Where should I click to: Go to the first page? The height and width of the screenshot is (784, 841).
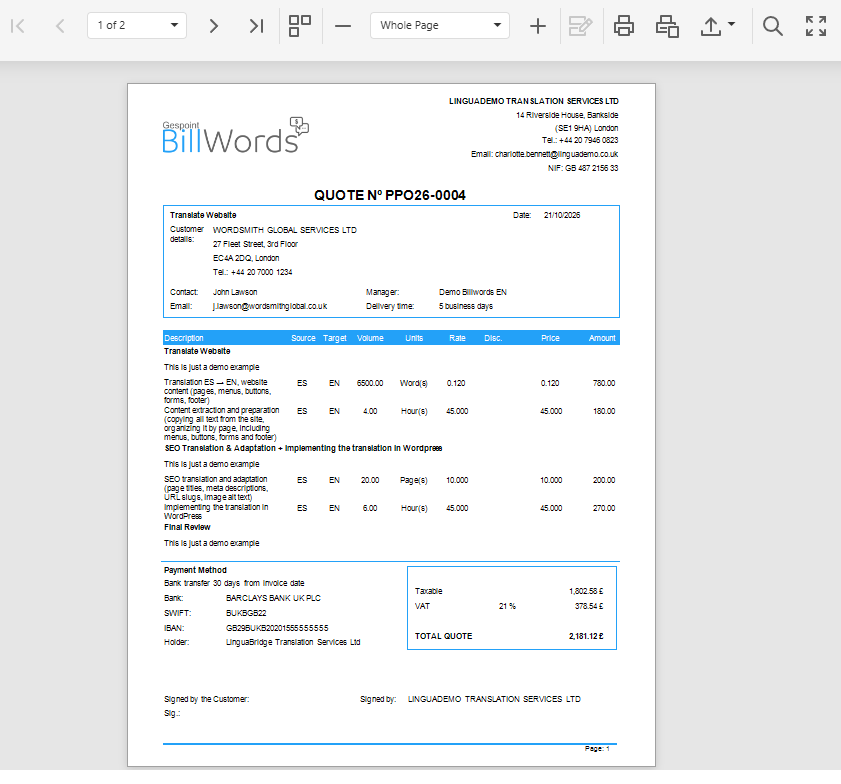[17, 26]
